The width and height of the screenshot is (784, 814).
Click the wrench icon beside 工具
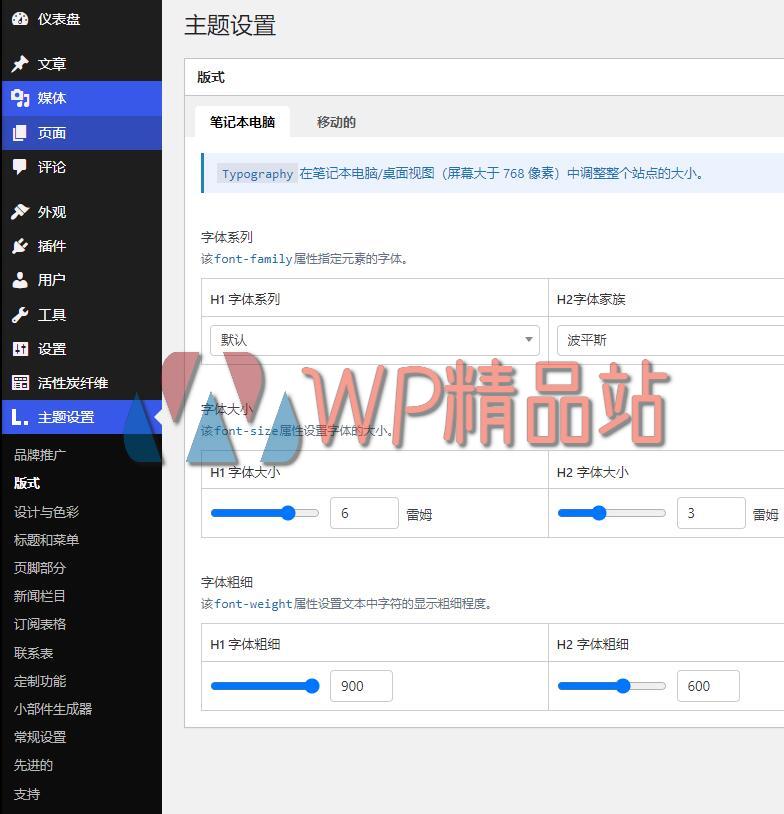(x=20, y=314)
